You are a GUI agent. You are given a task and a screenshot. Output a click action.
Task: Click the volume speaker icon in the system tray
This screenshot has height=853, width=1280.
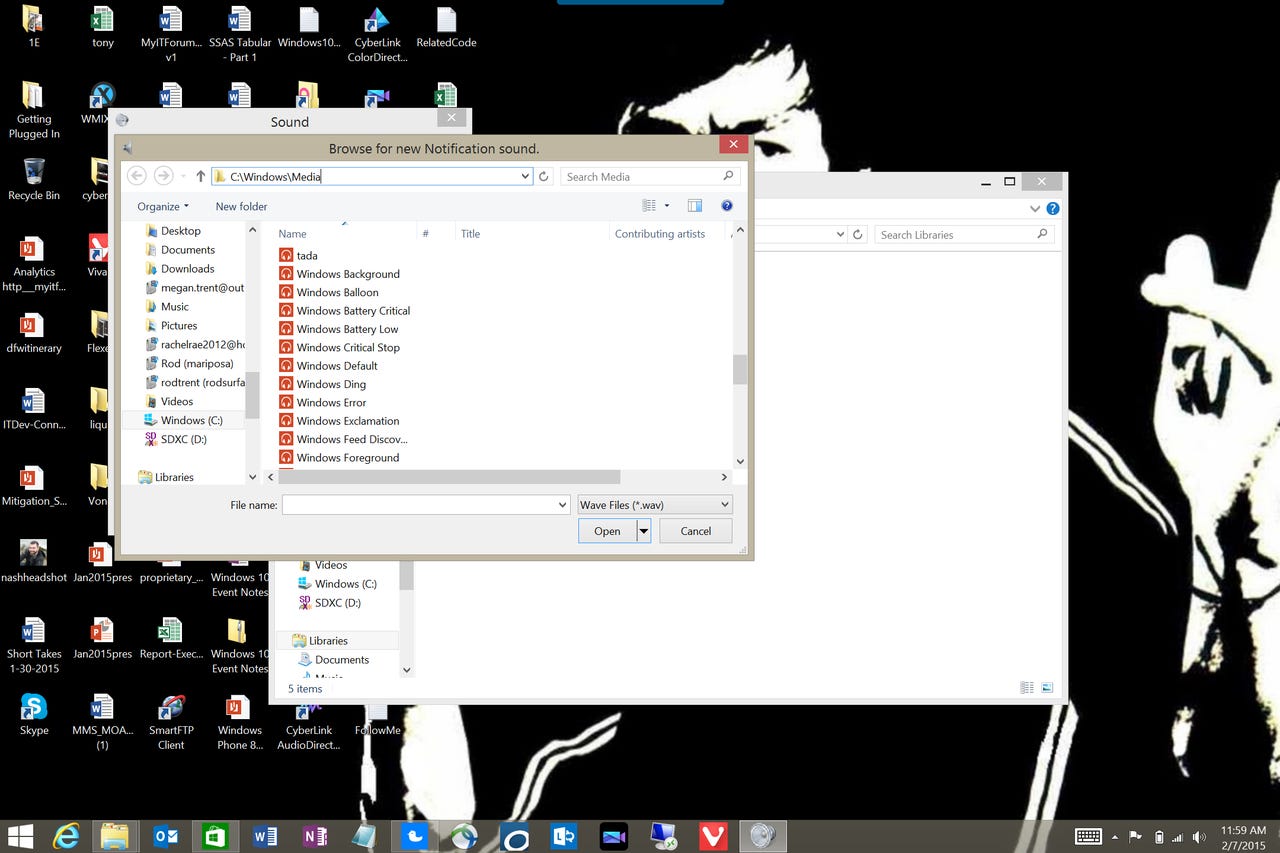coord(1201,836)
